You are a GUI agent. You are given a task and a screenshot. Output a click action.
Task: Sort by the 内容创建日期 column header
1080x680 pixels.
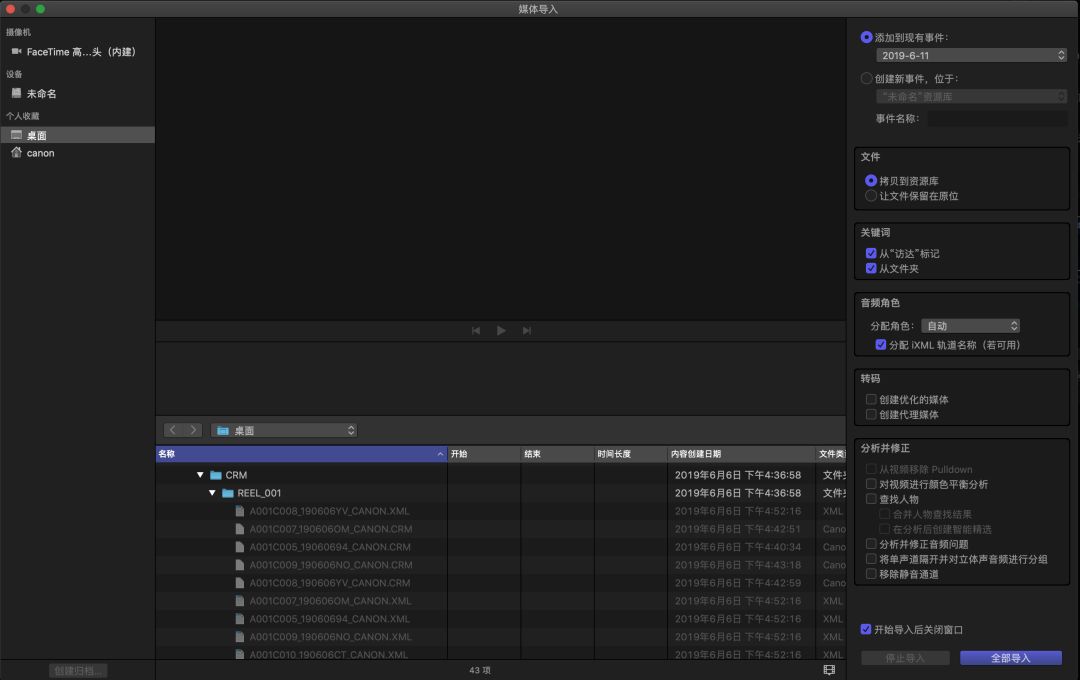click(740, 454)
